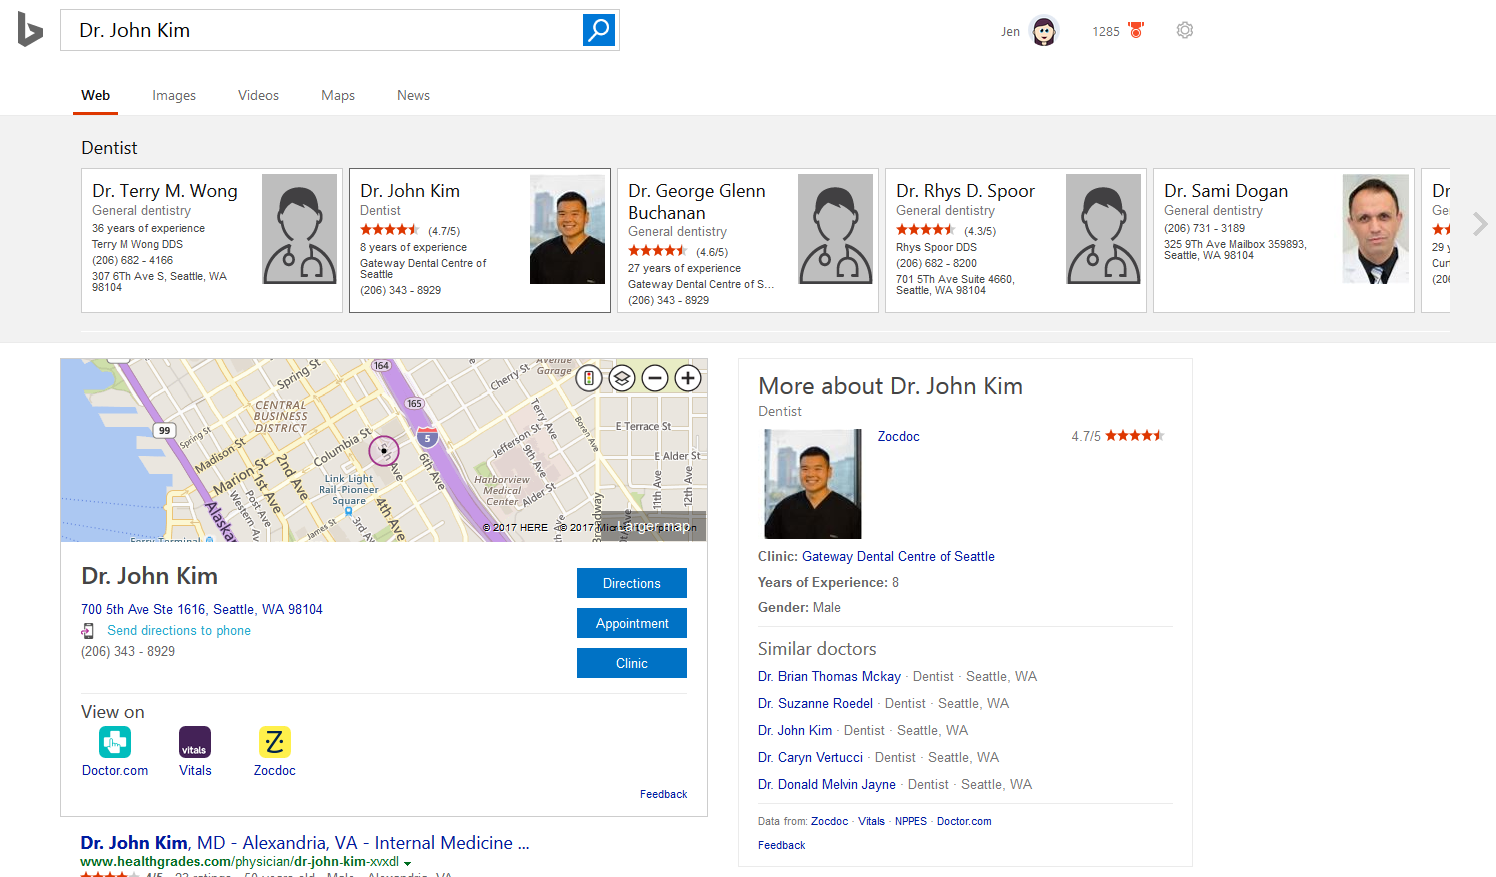Zoom in on the map
1496x877 pixels.
tap(687, 378)
